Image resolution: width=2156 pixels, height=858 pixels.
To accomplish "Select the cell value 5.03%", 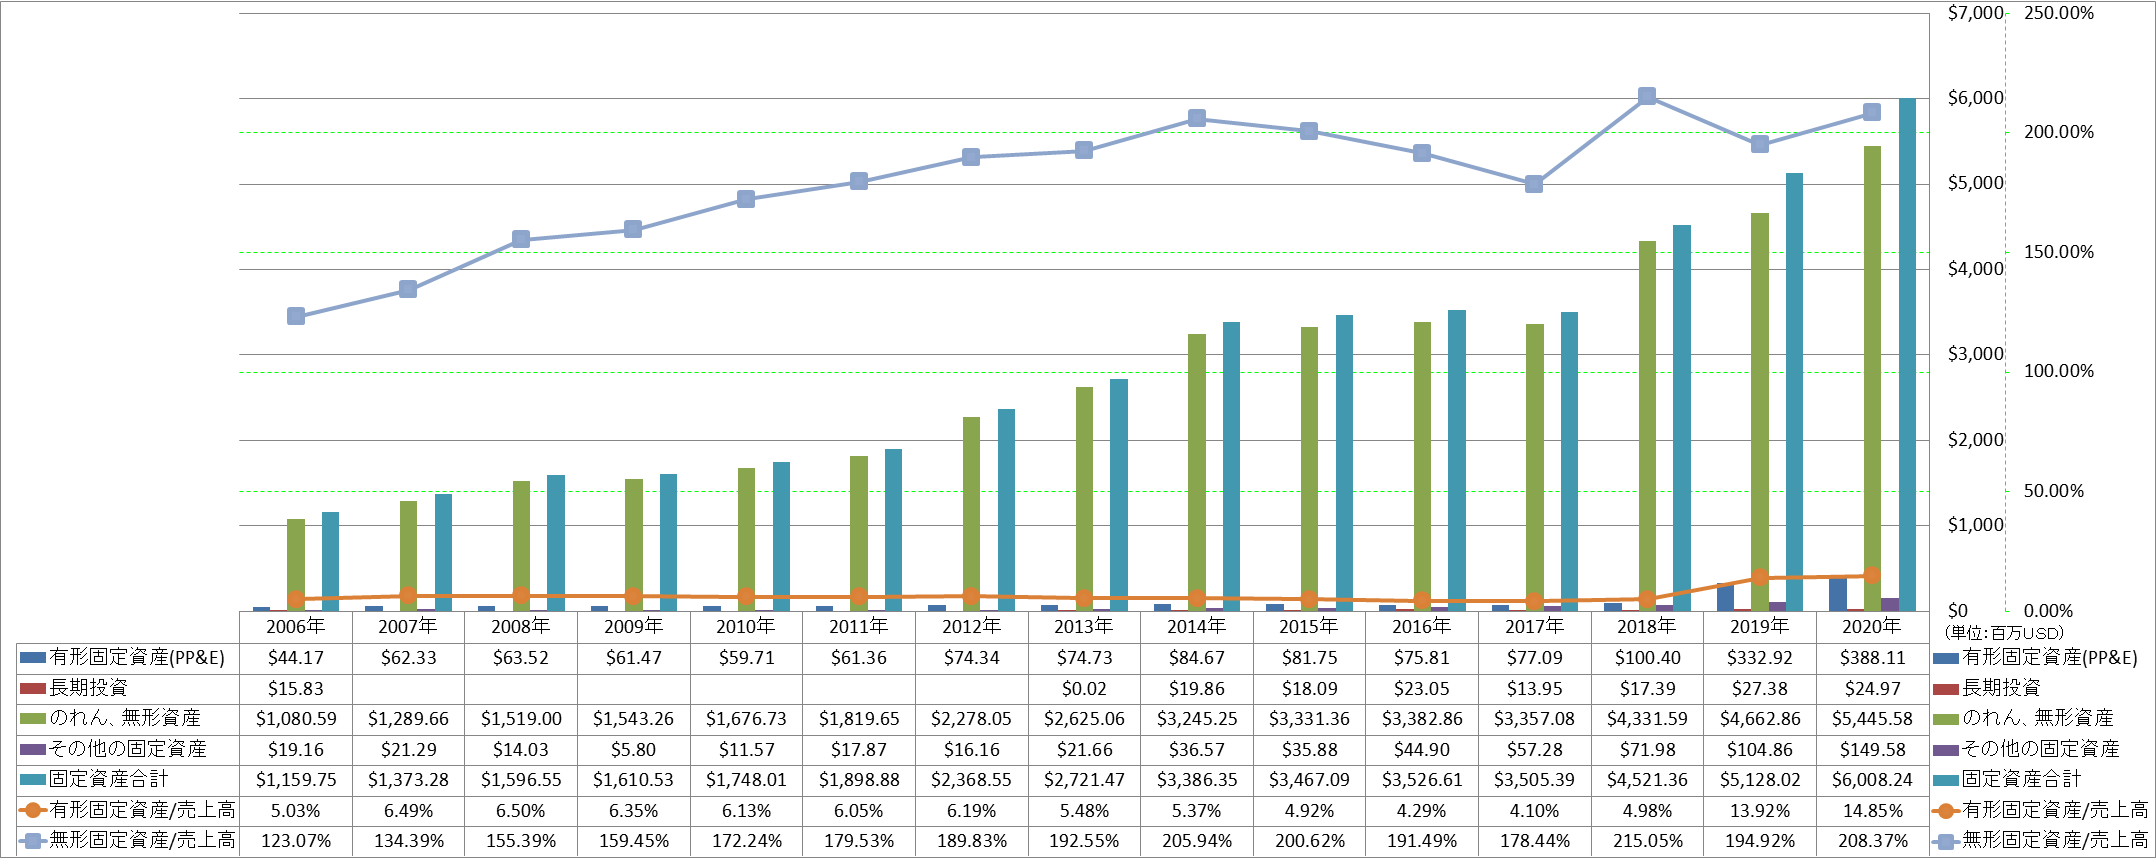I will pos(296,810).
